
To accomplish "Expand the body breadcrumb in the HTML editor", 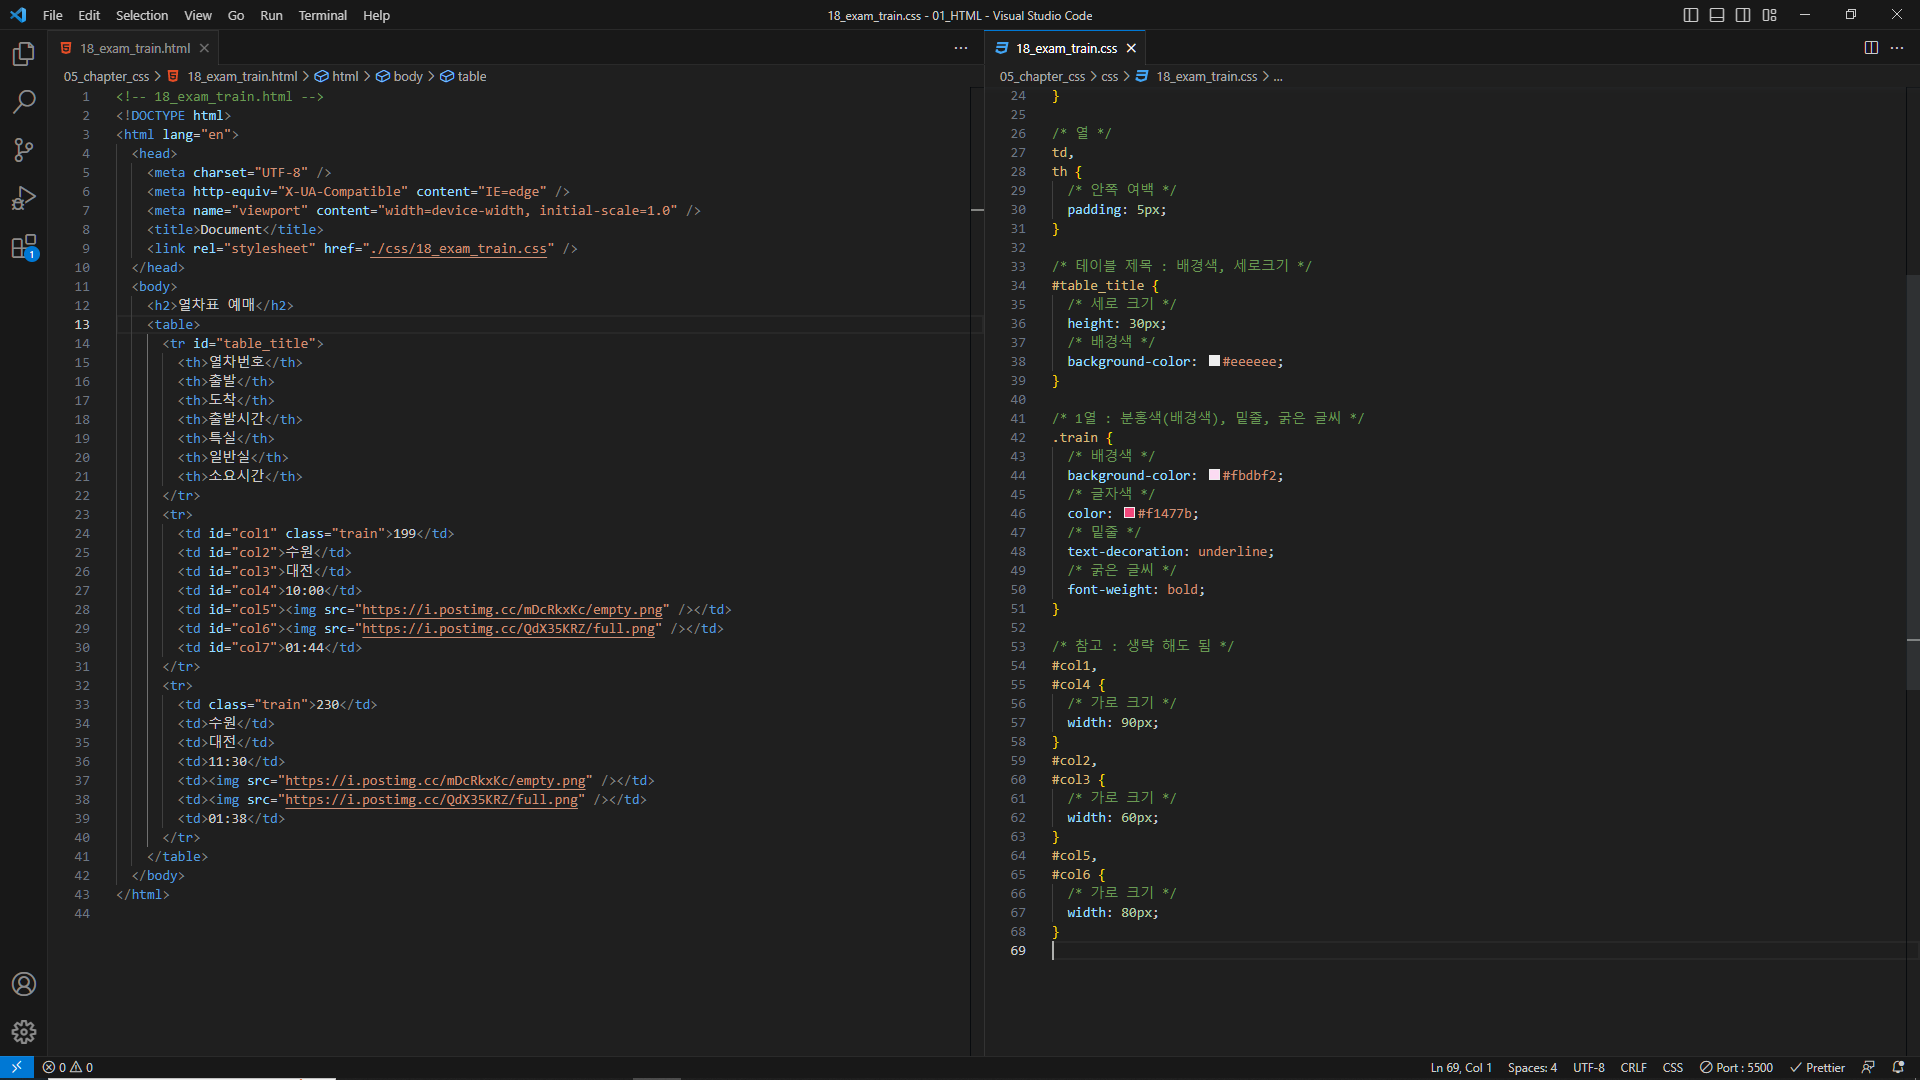I will [x=407, y=76].
